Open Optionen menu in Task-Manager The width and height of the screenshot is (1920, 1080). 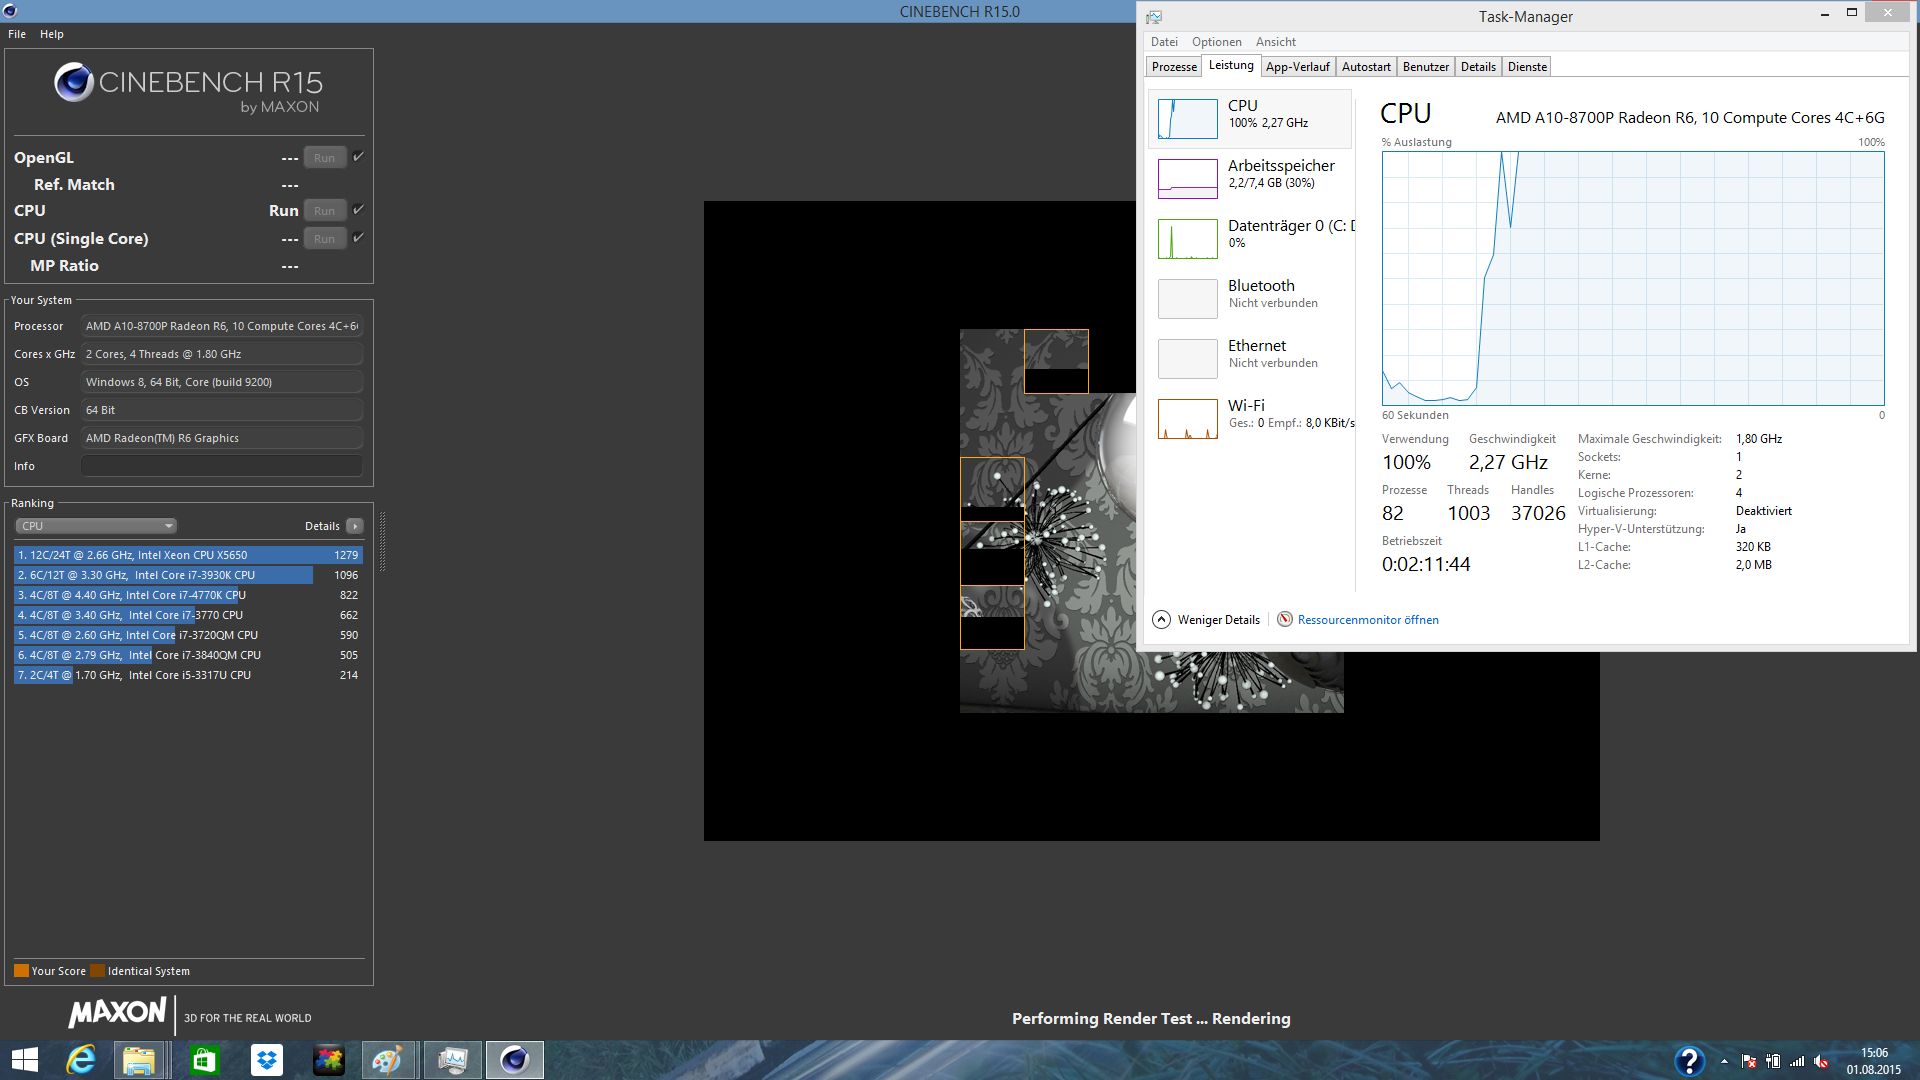[1217, 42]
